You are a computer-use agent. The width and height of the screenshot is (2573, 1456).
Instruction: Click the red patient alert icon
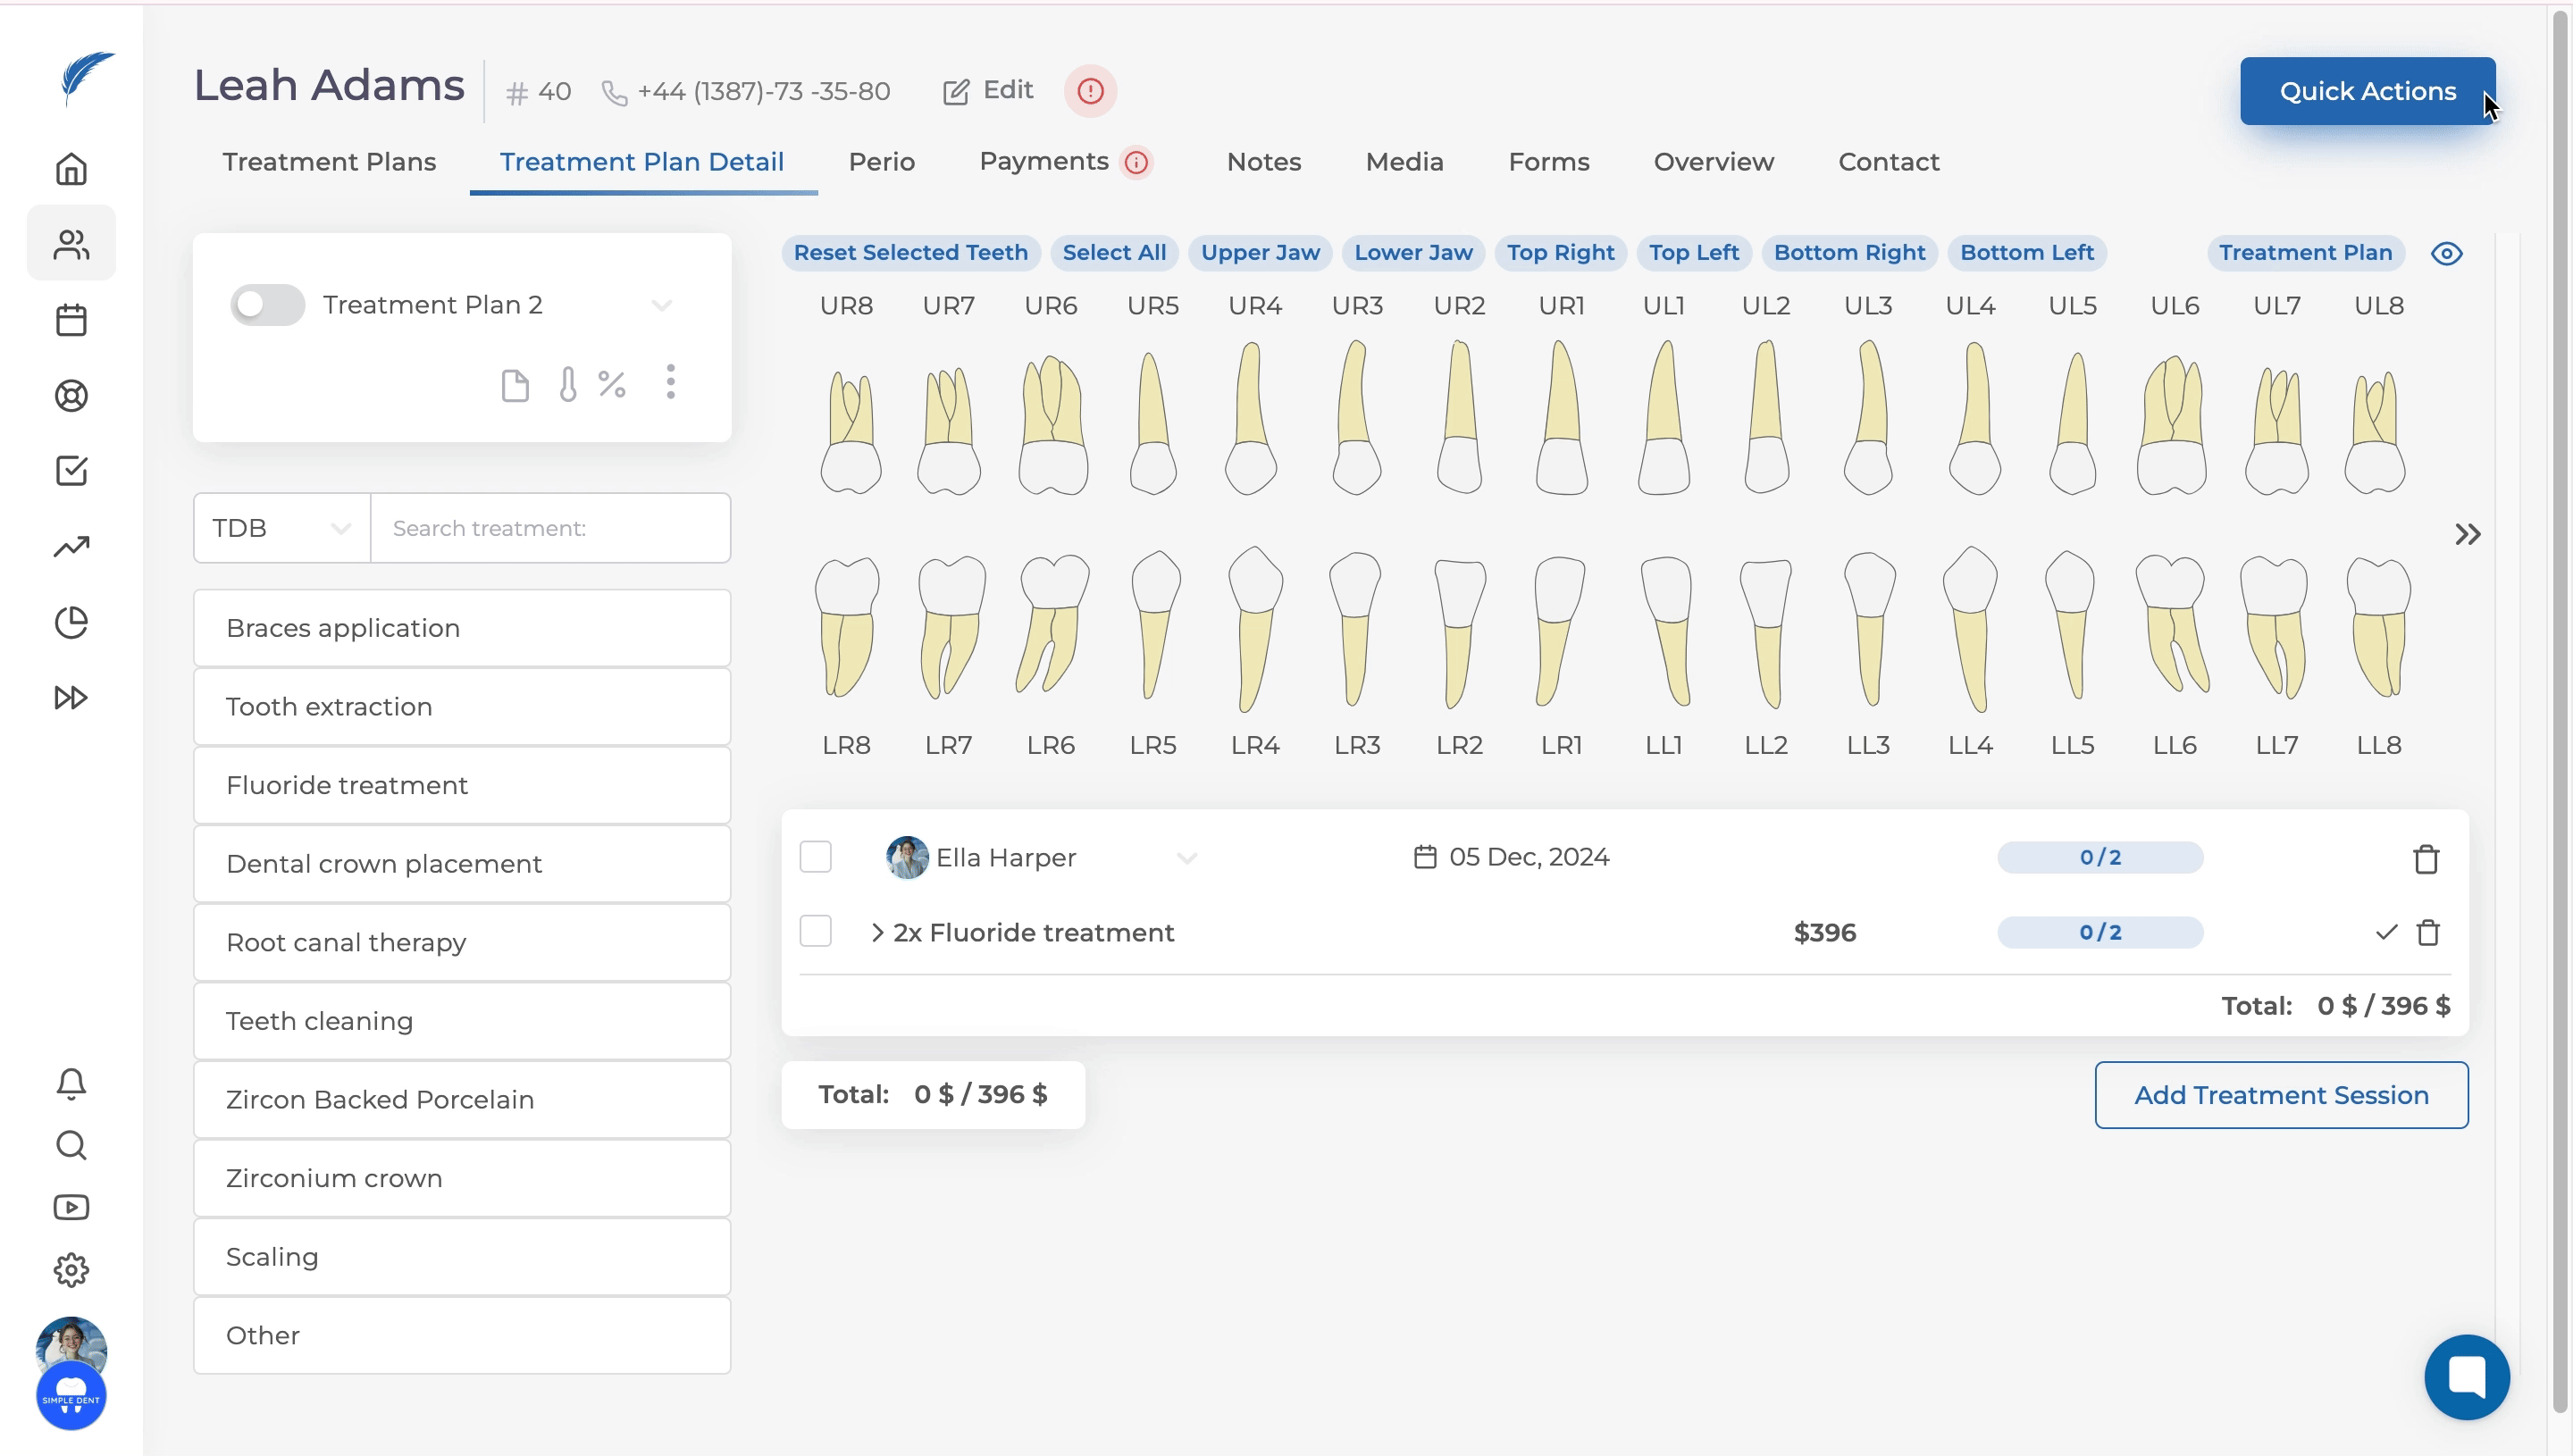(x=1090, y=91)
